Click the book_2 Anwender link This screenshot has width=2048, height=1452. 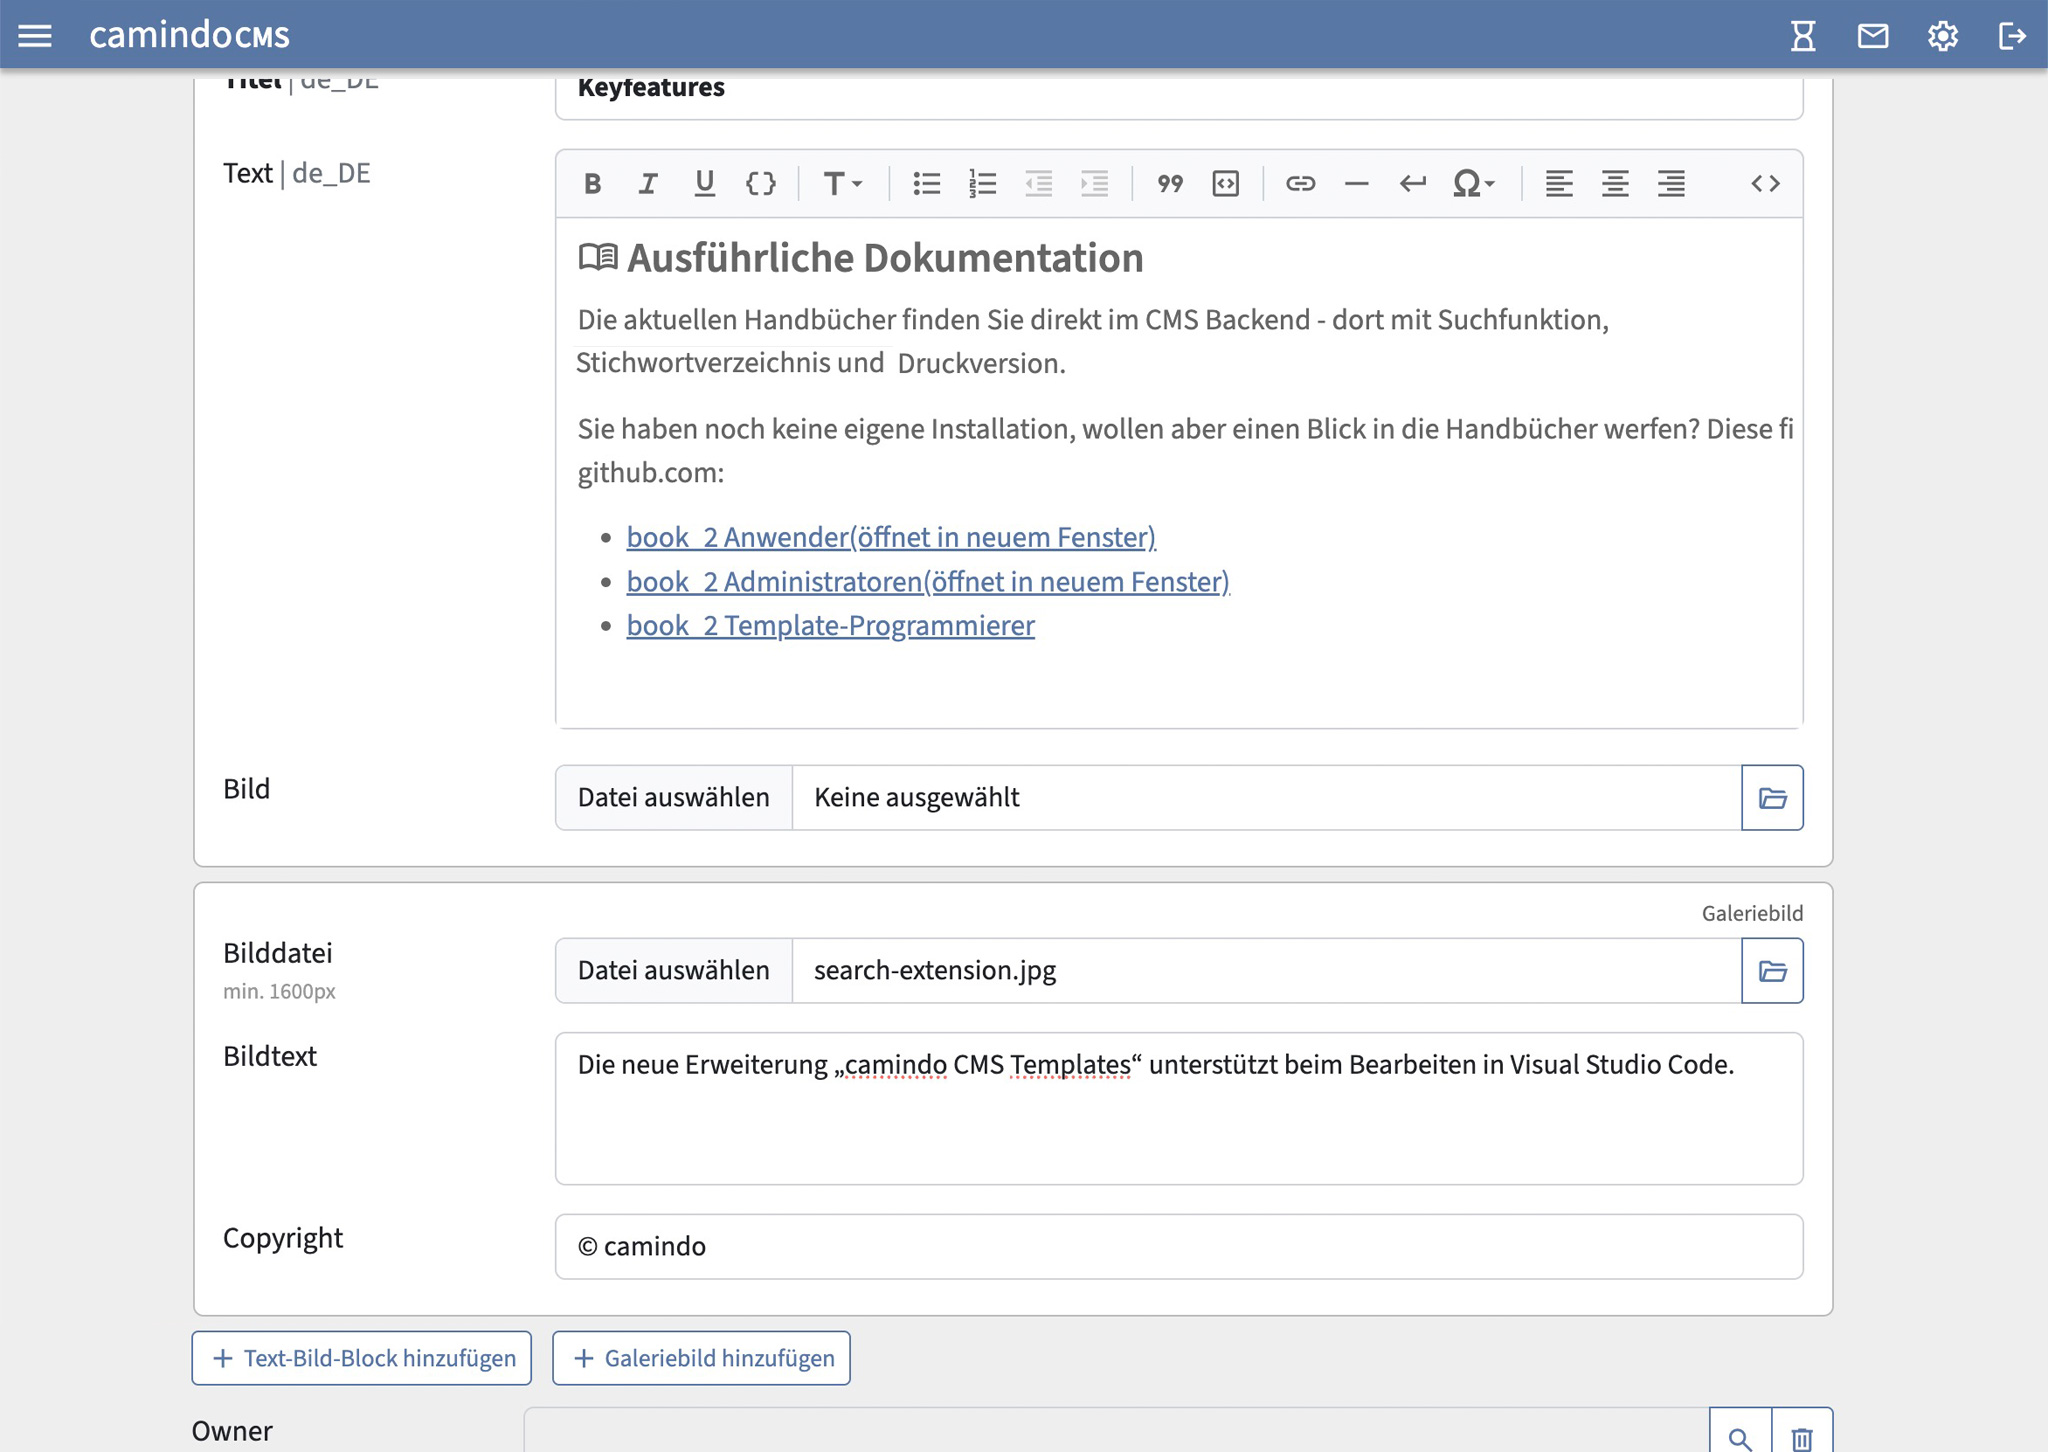pyautogui.click(x=891, y=537)
